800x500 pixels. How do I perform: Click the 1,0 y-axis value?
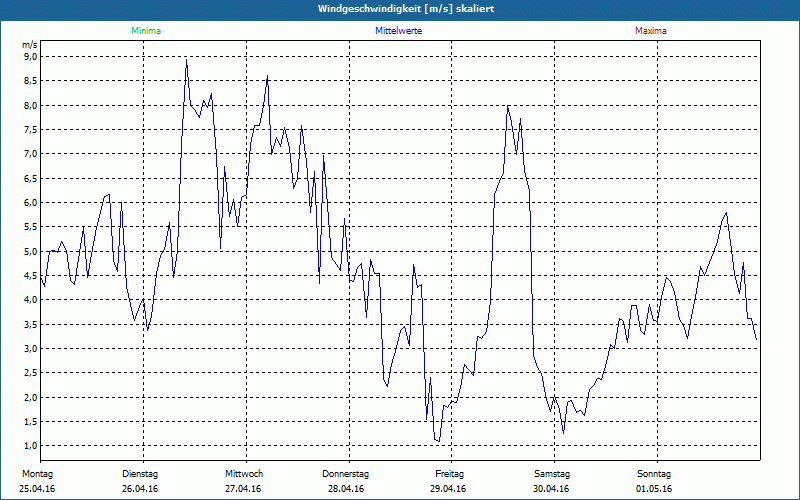[x=31, y=445]
